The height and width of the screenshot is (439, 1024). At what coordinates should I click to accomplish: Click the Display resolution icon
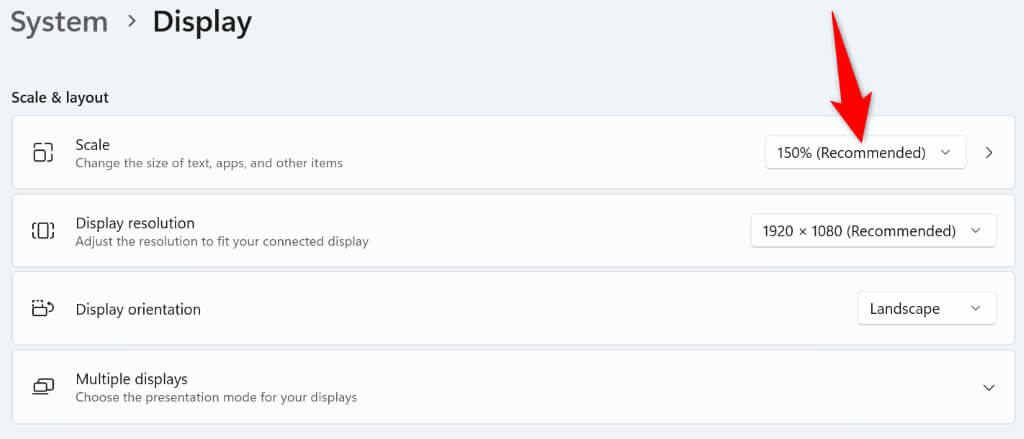[x=42, y=231]
